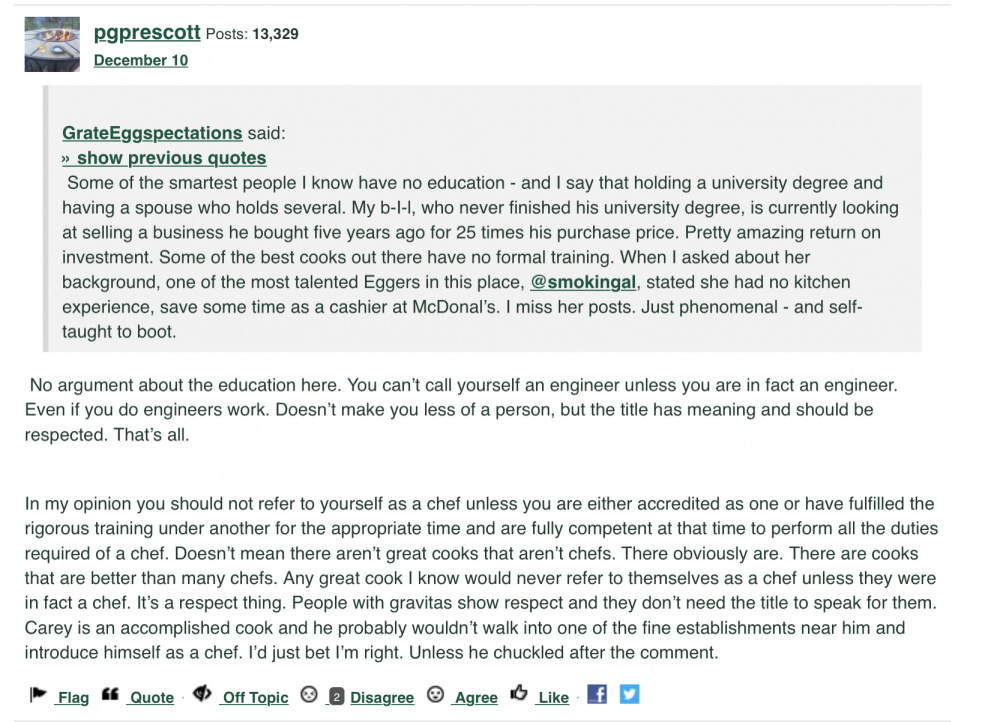Share the post on Twitter
This screenshot has height=722, width=1000.
point(629,693)
